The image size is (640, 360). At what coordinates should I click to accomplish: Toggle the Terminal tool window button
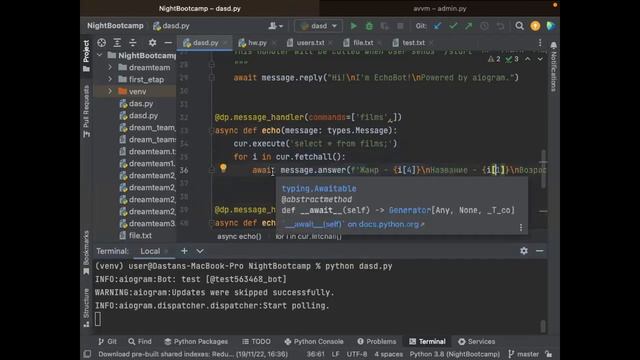[x=427, y=341]
